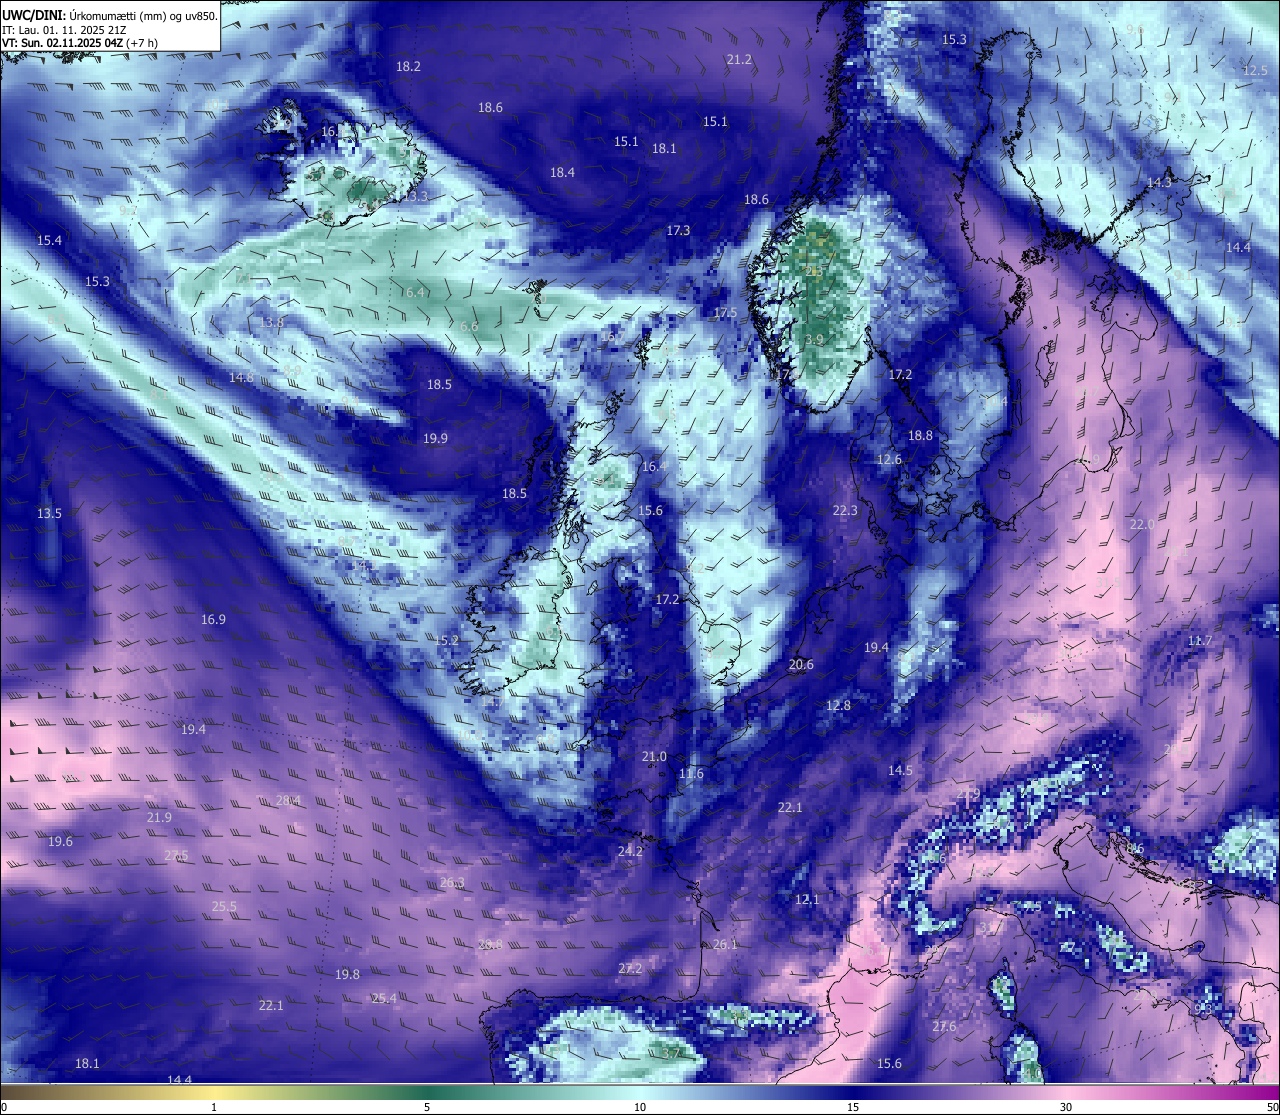The width and height of the screenshot is (1280, 1115).
Task: Select the 27.6 value label
Action: click(944, 1027)
